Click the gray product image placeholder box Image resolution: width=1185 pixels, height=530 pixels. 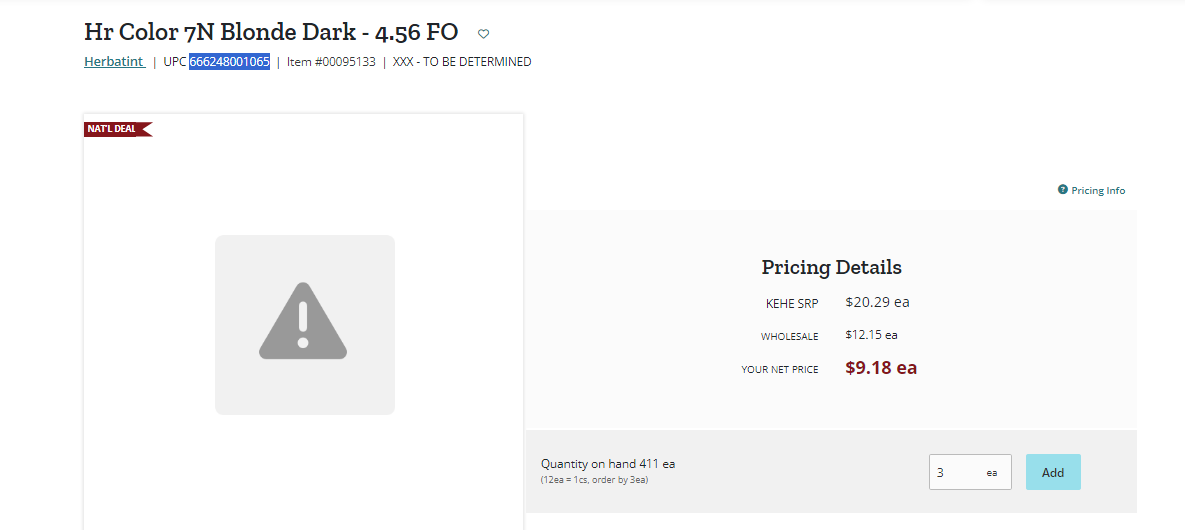point(305,325)
